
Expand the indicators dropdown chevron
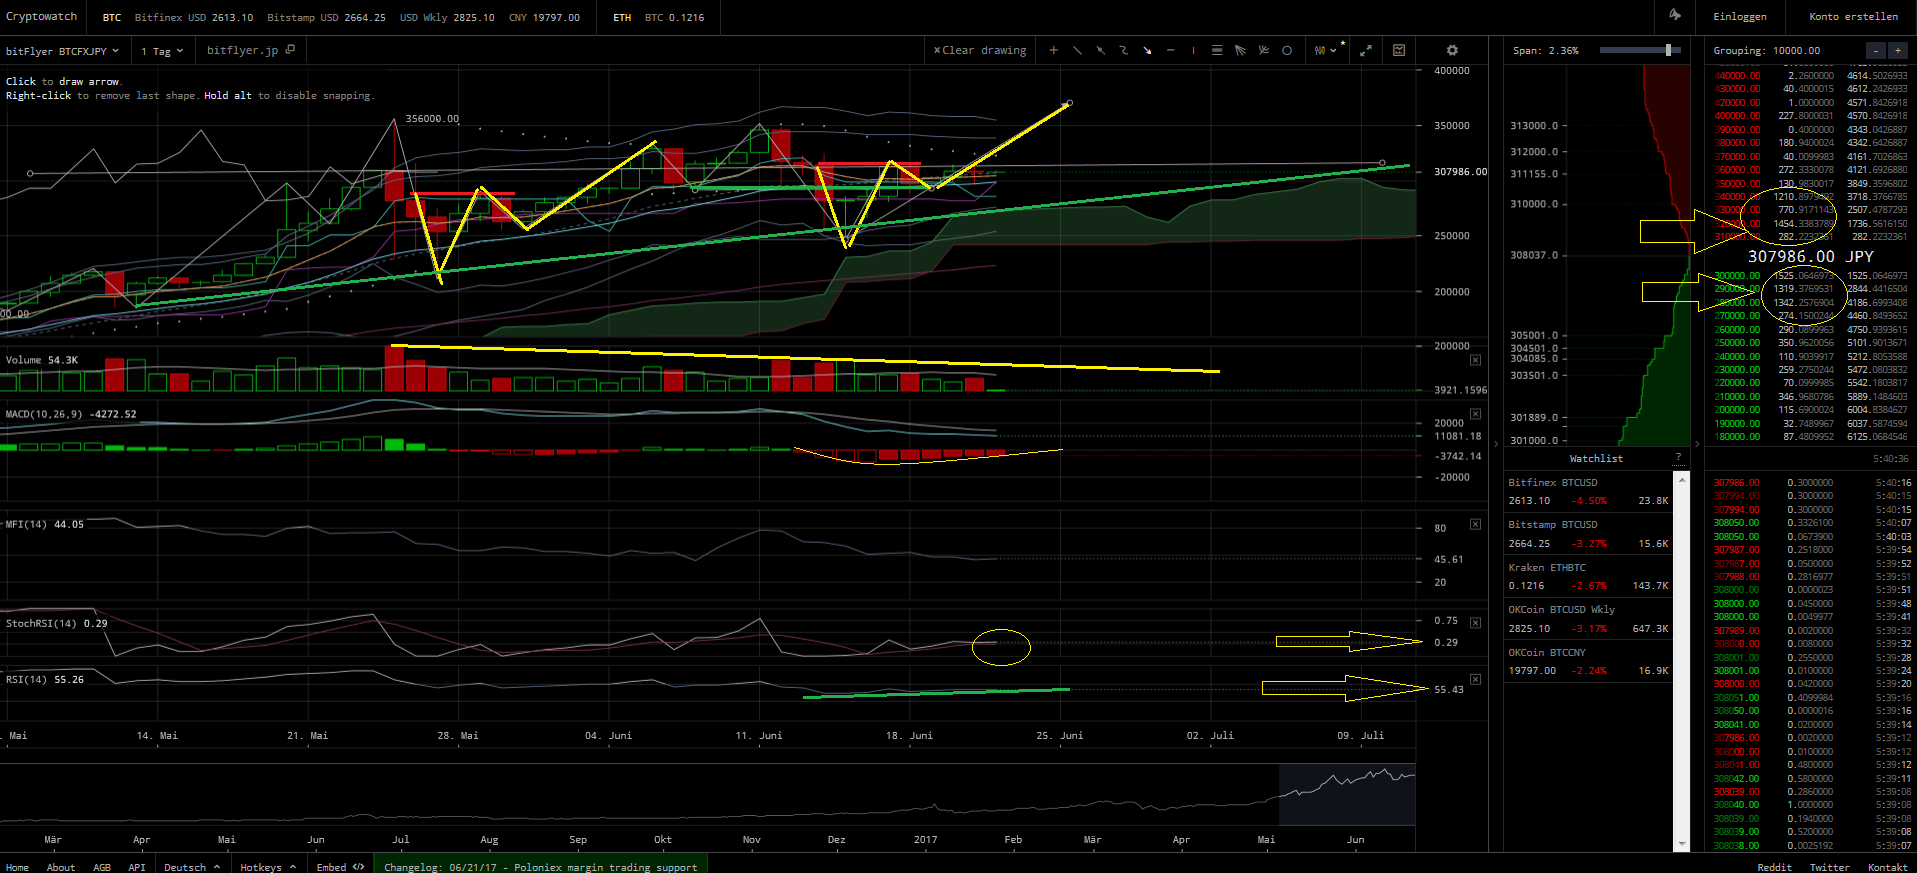tap(1334, 50)
